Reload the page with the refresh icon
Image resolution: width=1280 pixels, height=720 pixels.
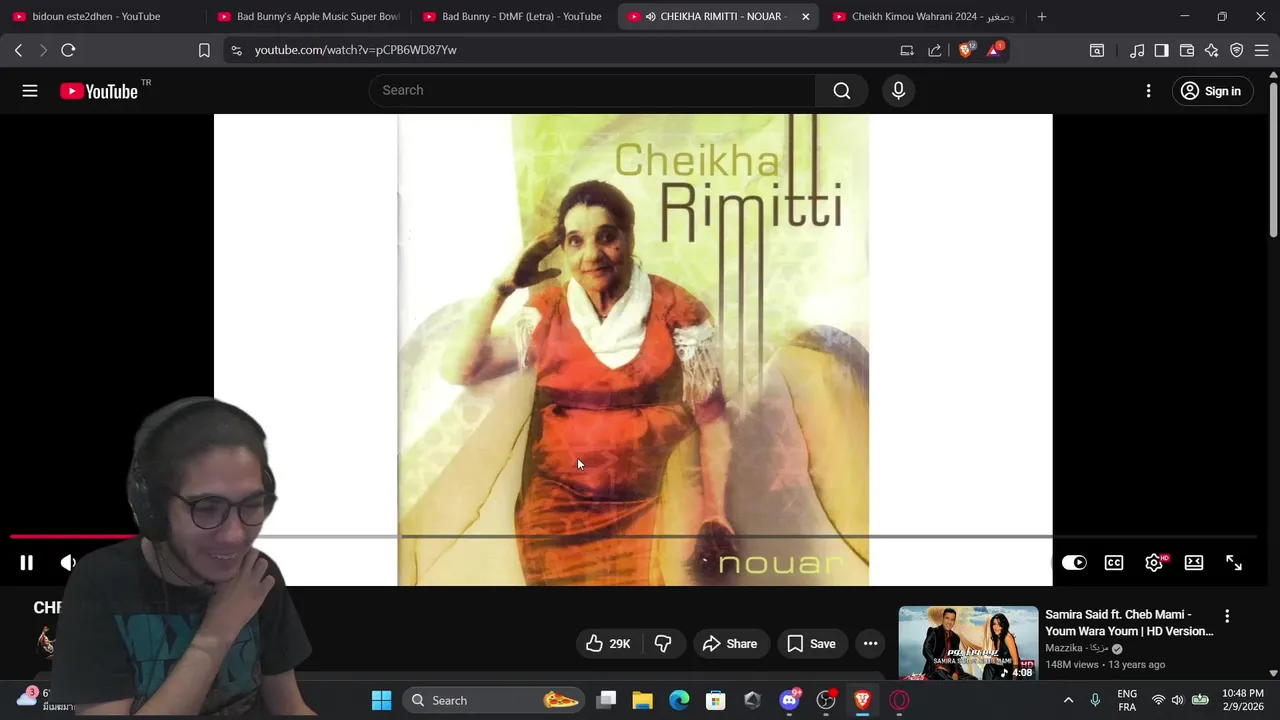pyautogui.click(x=68, y=50)
